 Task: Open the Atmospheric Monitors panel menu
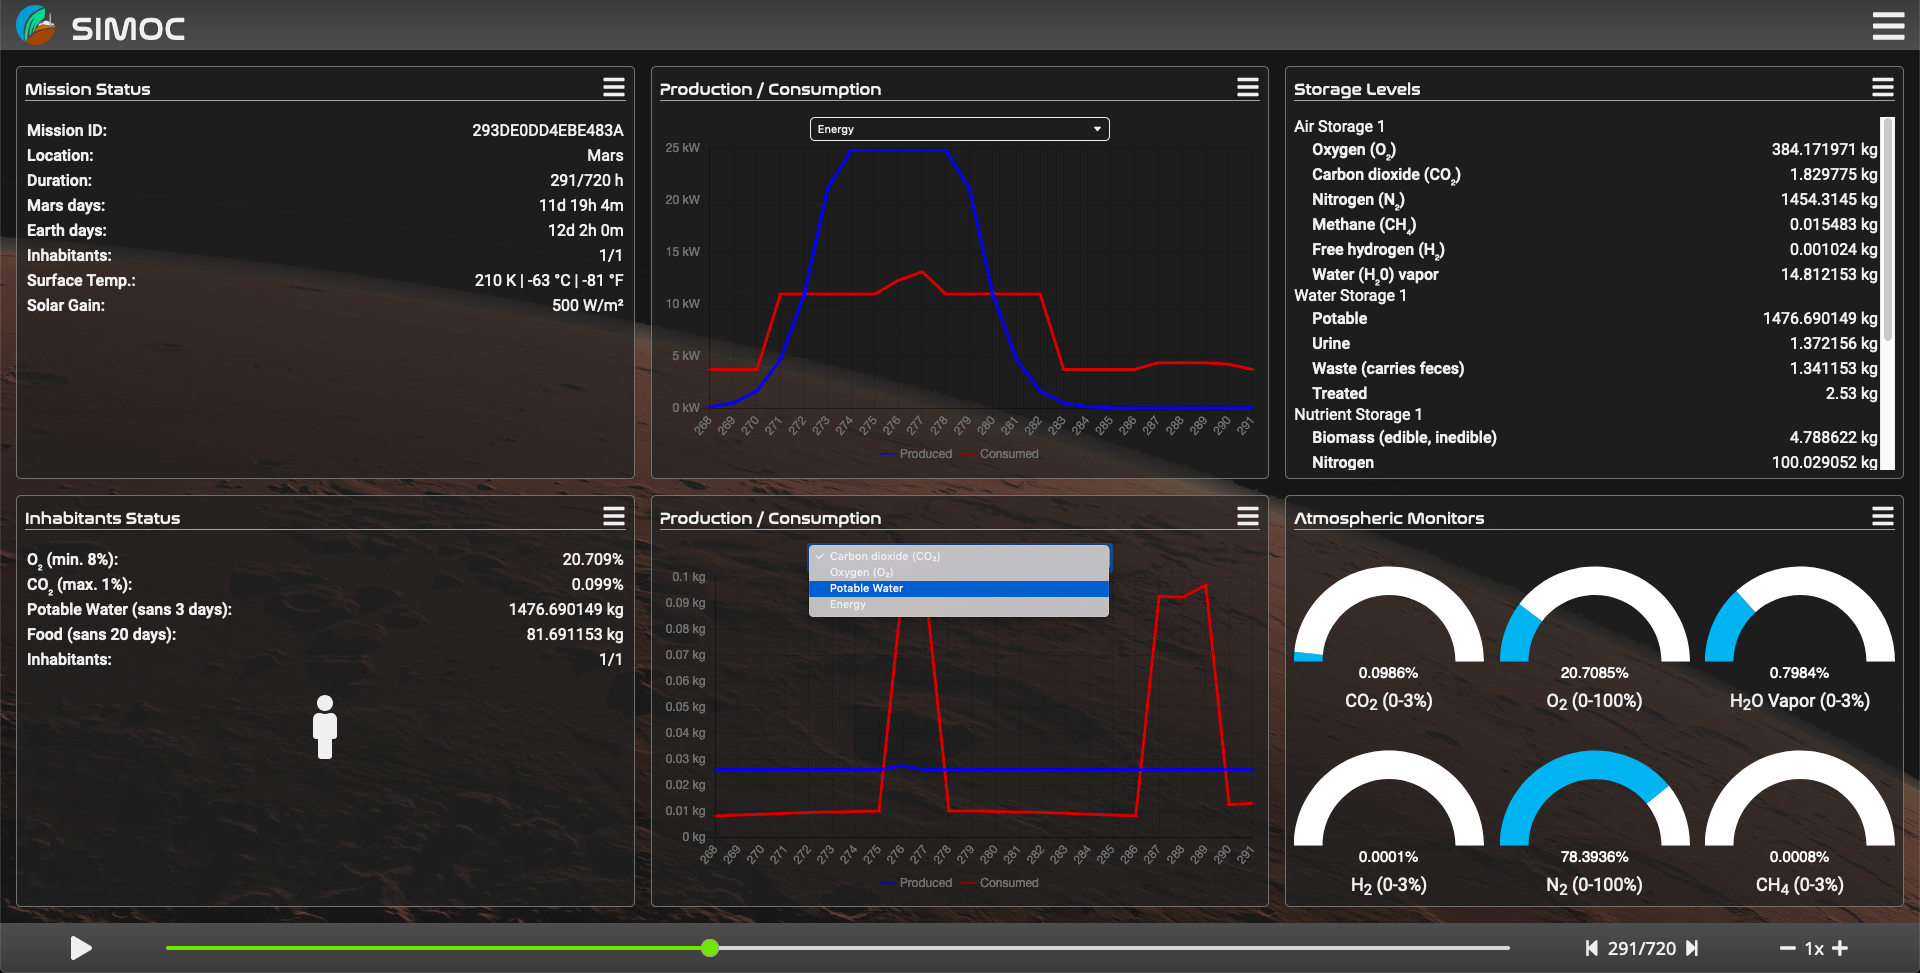coord(1882,516)
